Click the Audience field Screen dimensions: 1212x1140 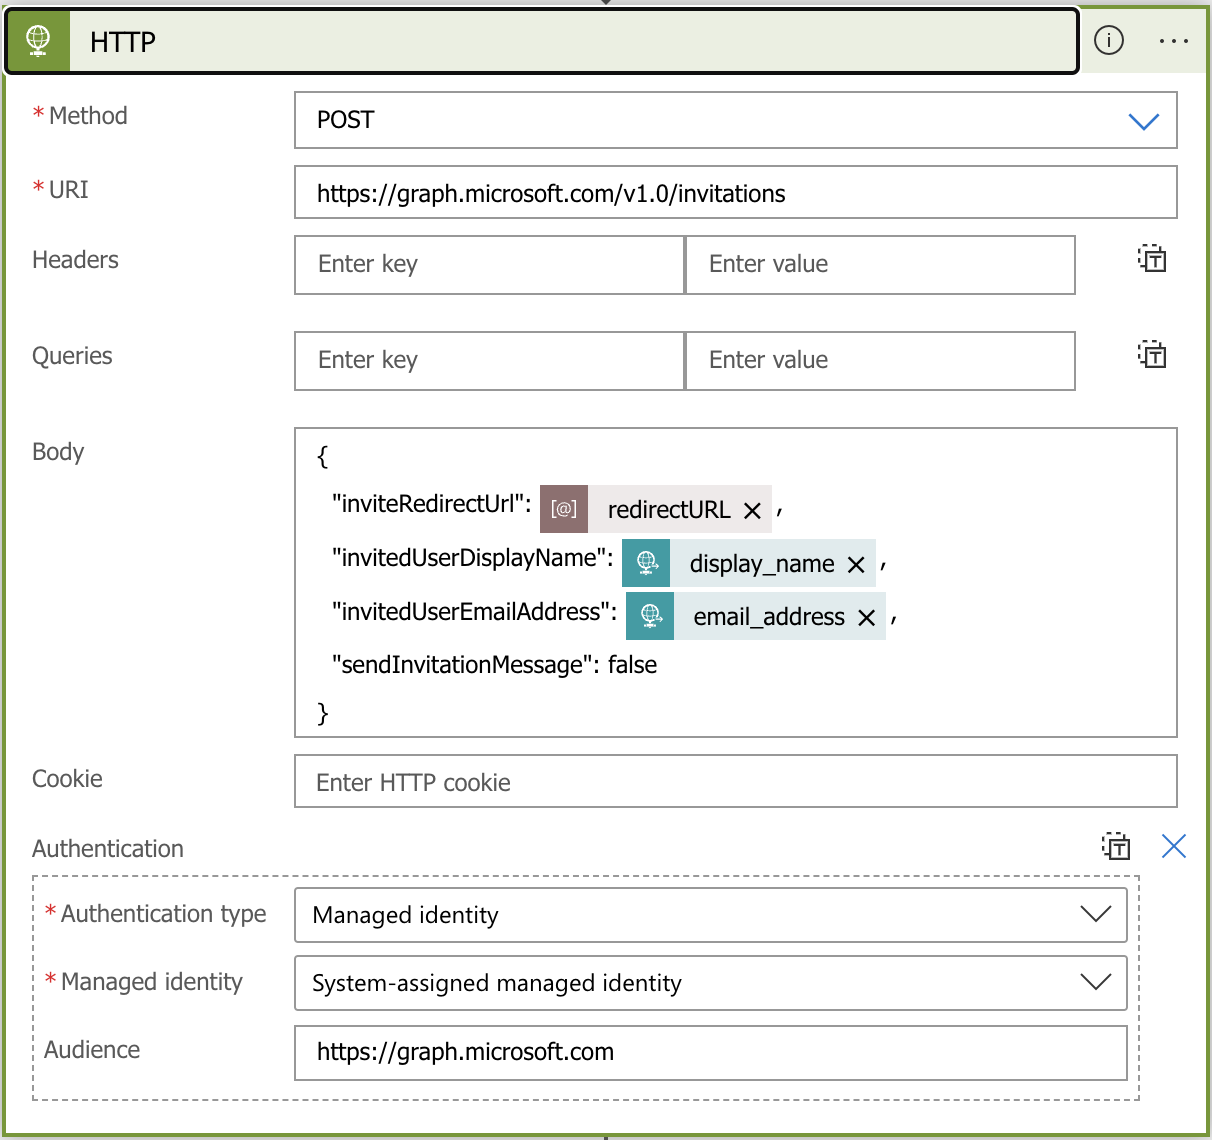click(710, 1052)
